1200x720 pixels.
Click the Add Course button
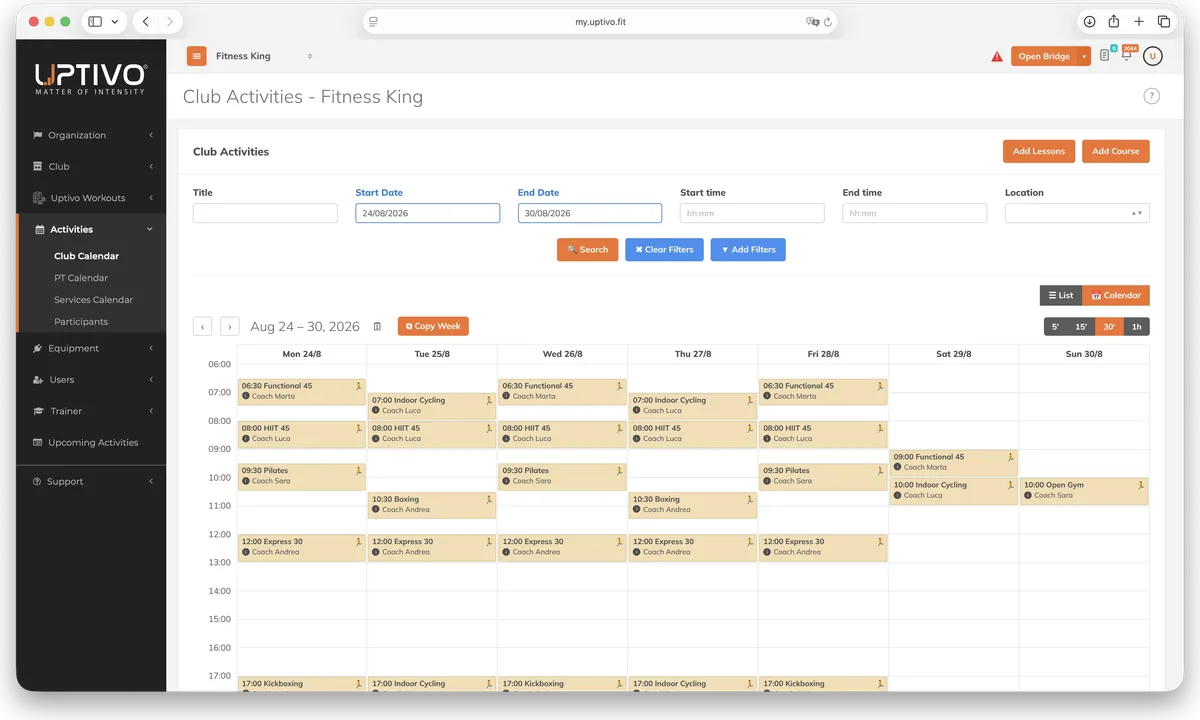pos(1116,151)
